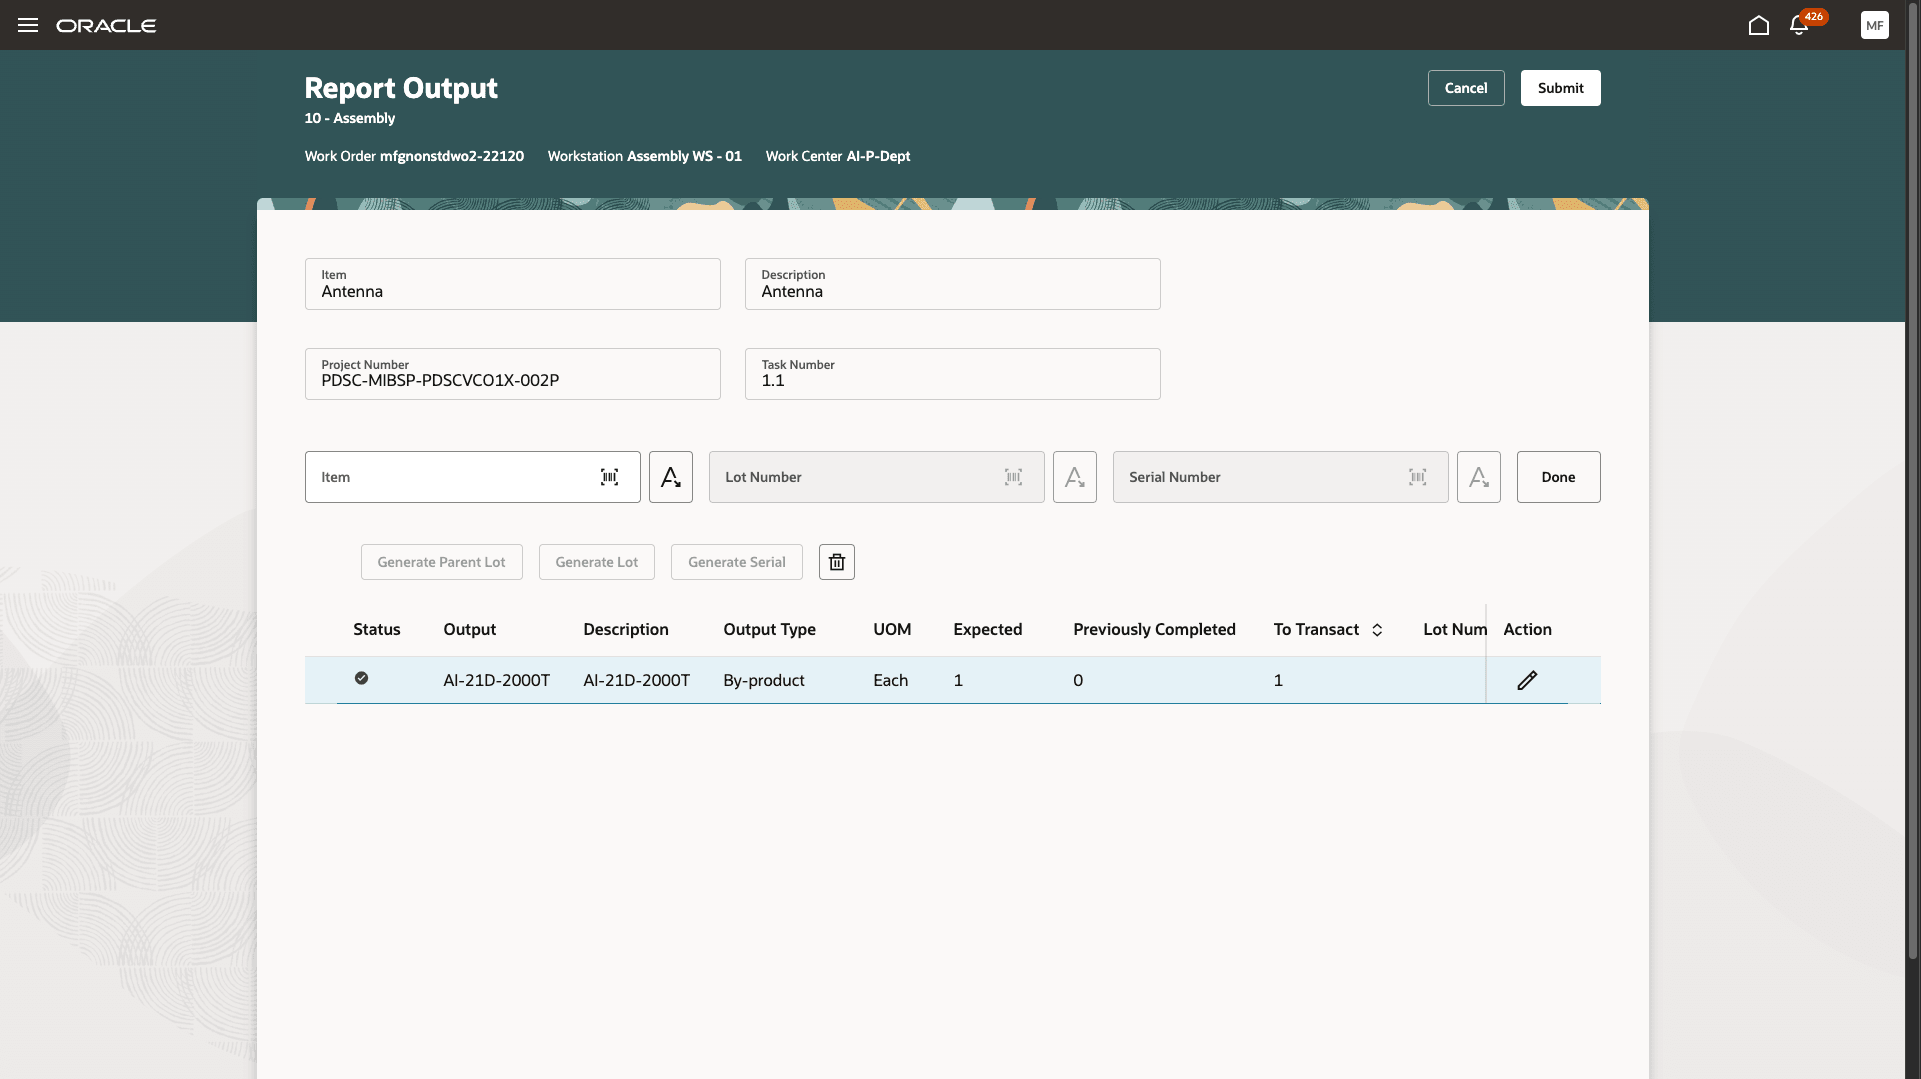
Task: Edit AI-21D-2000T row with pencil icon
Action: coord(1527,680)
